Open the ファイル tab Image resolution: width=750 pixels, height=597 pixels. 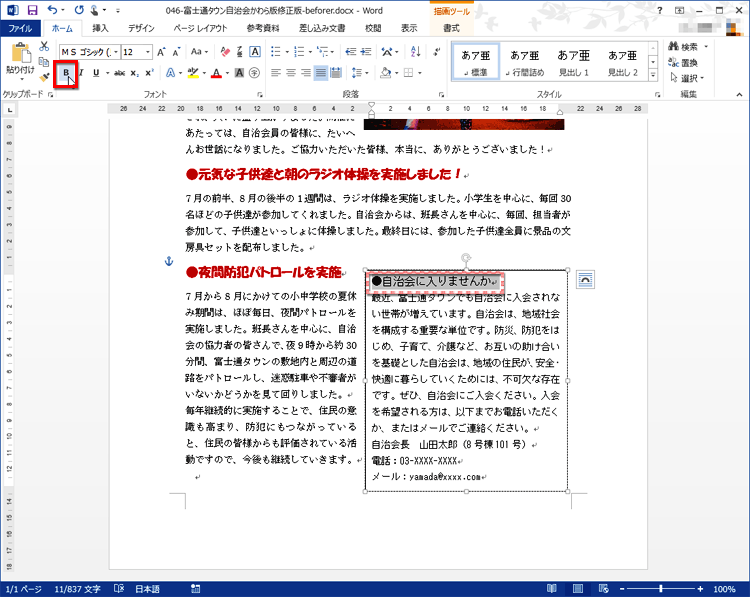pyautogui.click(x=20, y=28)
